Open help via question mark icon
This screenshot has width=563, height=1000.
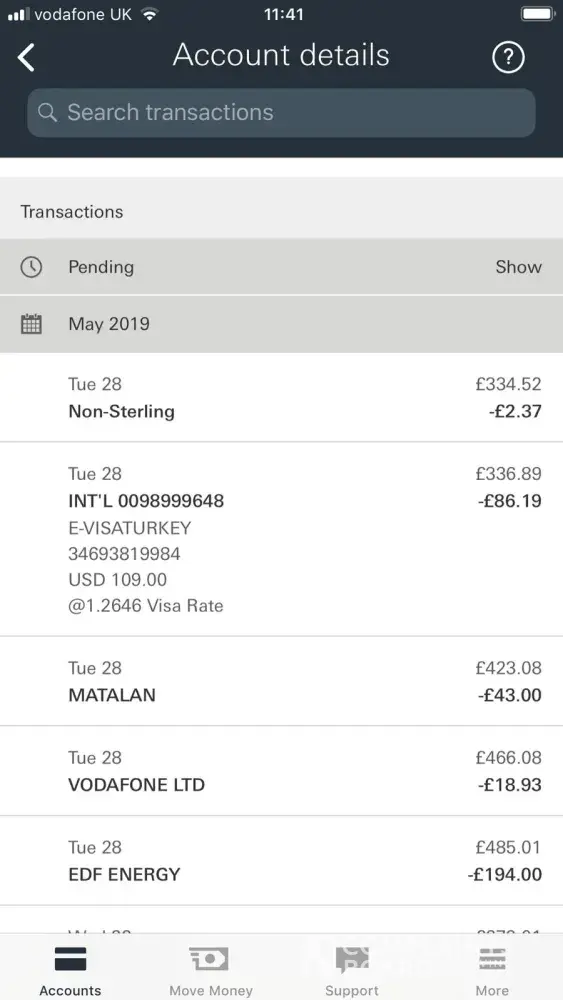508,58
